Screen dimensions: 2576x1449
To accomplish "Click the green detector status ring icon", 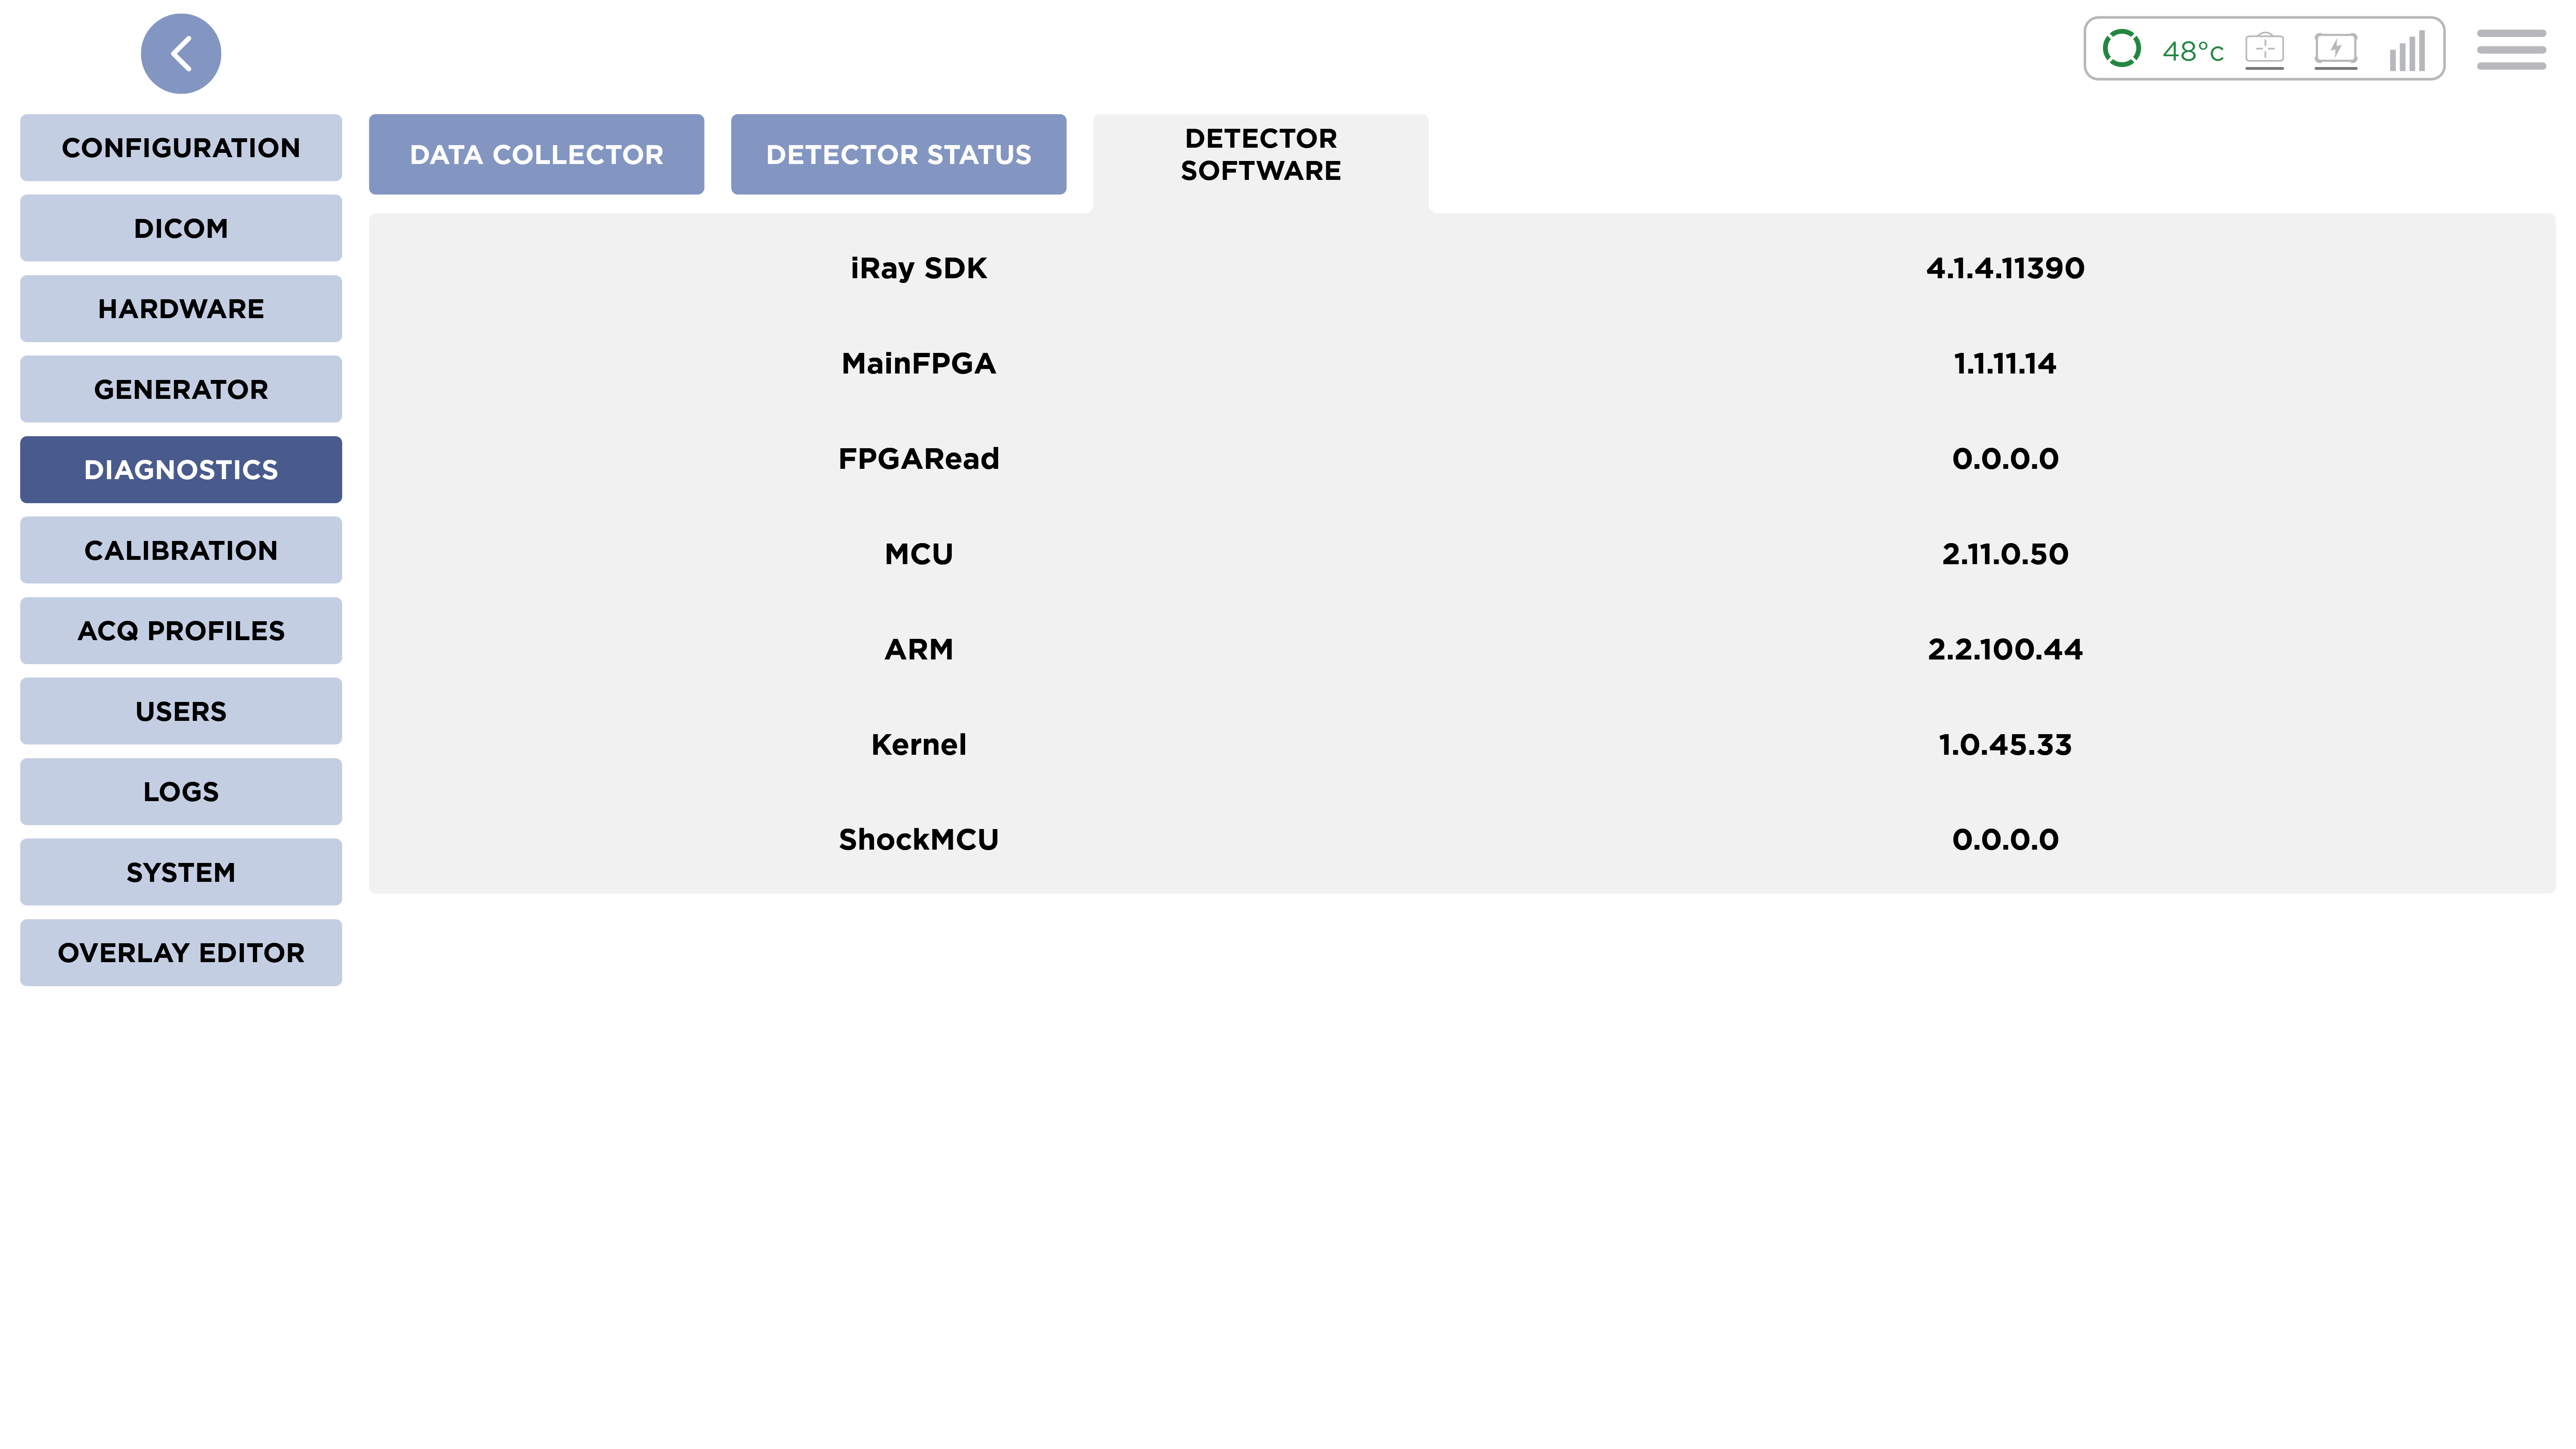I will pos(2121,49).
